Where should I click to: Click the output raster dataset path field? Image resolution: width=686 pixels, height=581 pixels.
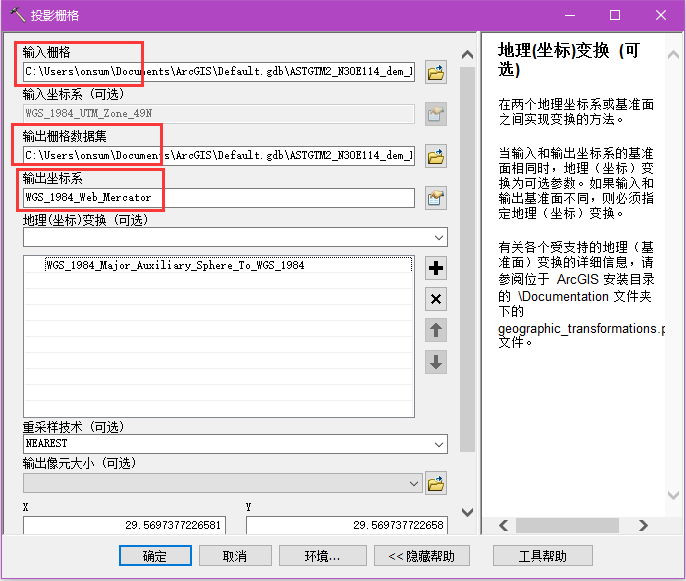coord(219,156)
